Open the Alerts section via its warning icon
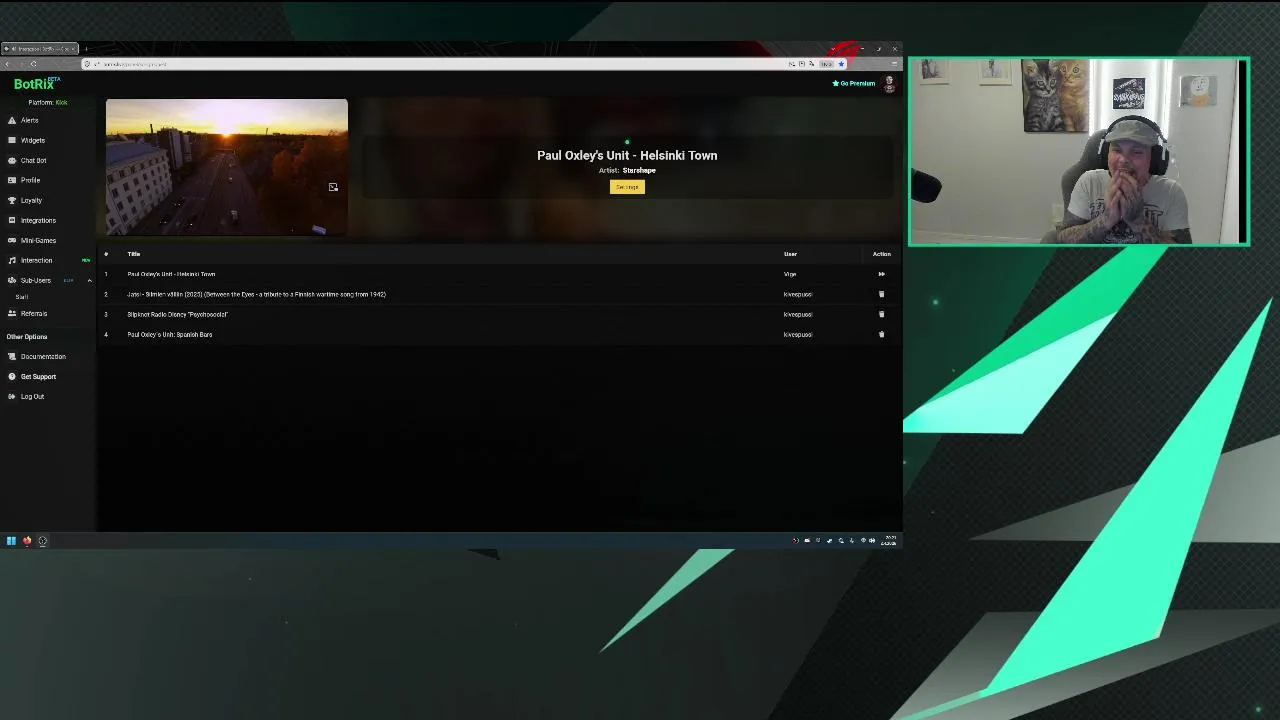This screenshot has width=1280, height=720. pos(12,120)
